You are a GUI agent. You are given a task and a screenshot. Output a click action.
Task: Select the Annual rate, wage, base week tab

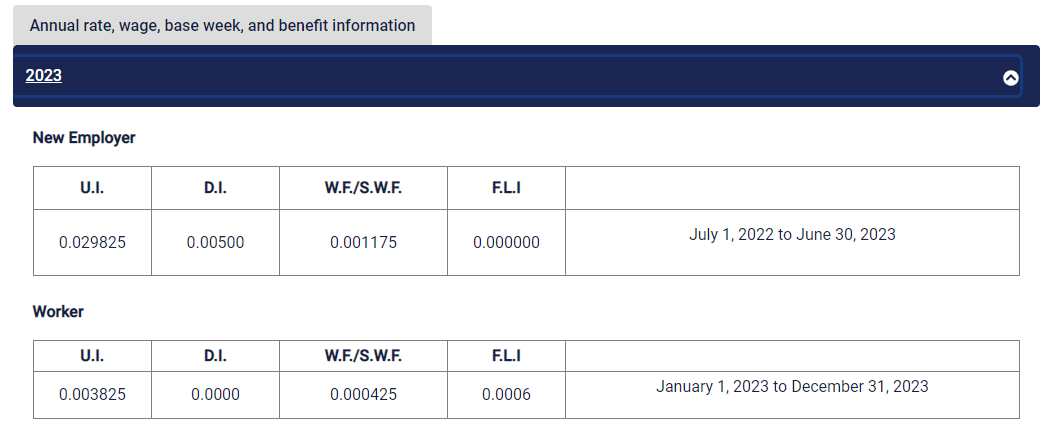(x=223, y=25)
